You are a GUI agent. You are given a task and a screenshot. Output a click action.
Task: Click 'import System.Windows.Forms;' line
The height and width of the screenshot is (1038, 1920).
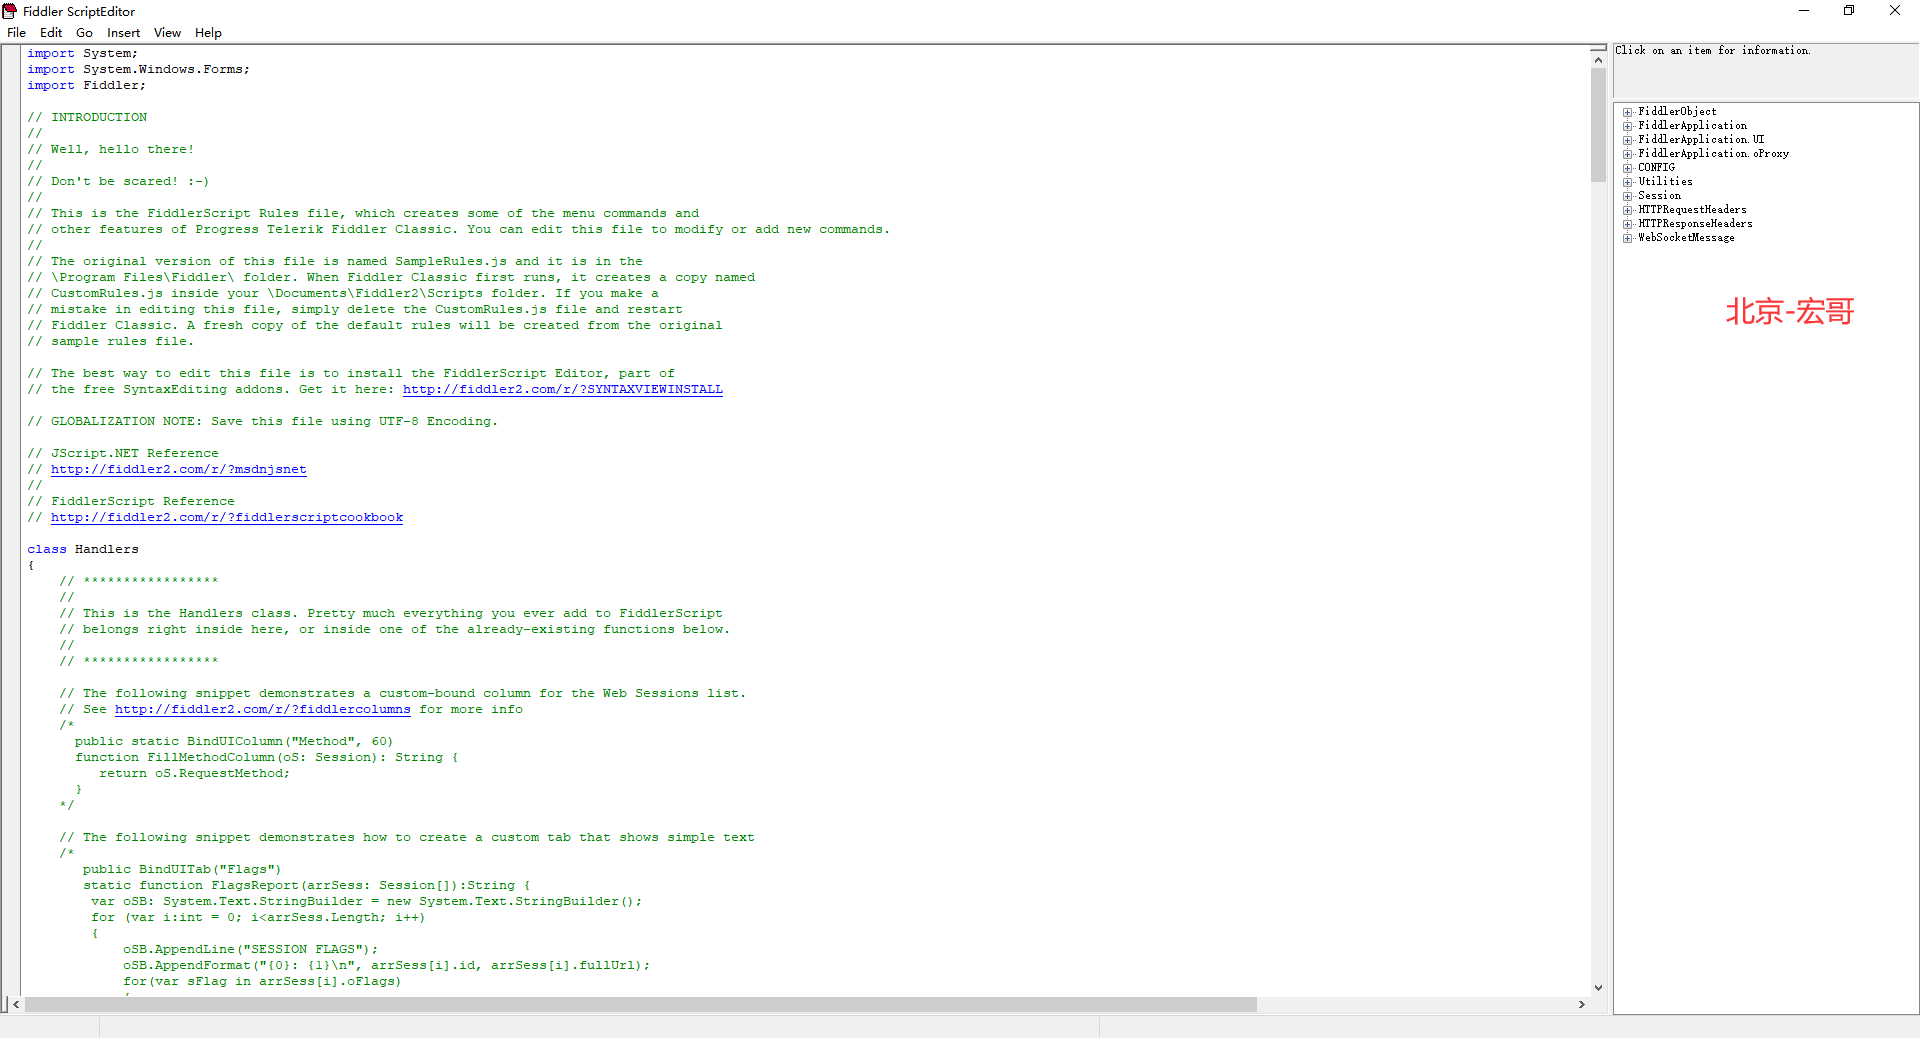tap(138, 70)
